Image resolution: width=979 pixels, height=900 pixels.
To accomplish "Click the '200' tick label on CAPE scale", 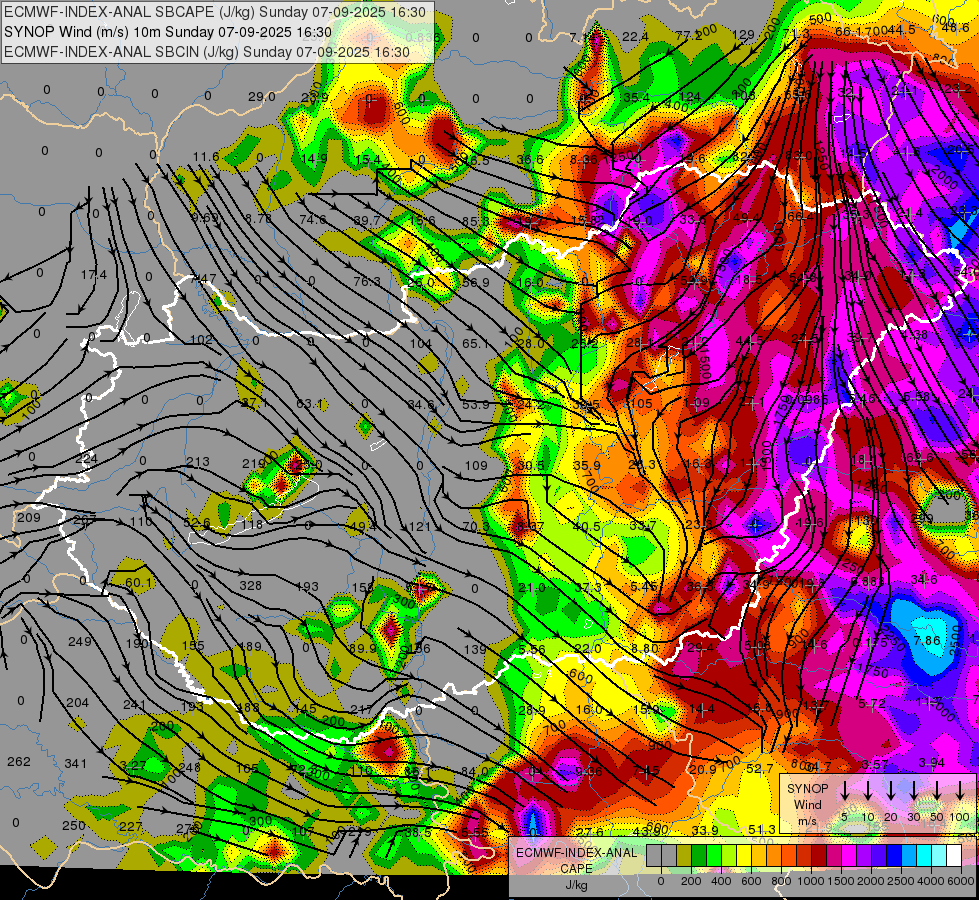I will point(691,881).
